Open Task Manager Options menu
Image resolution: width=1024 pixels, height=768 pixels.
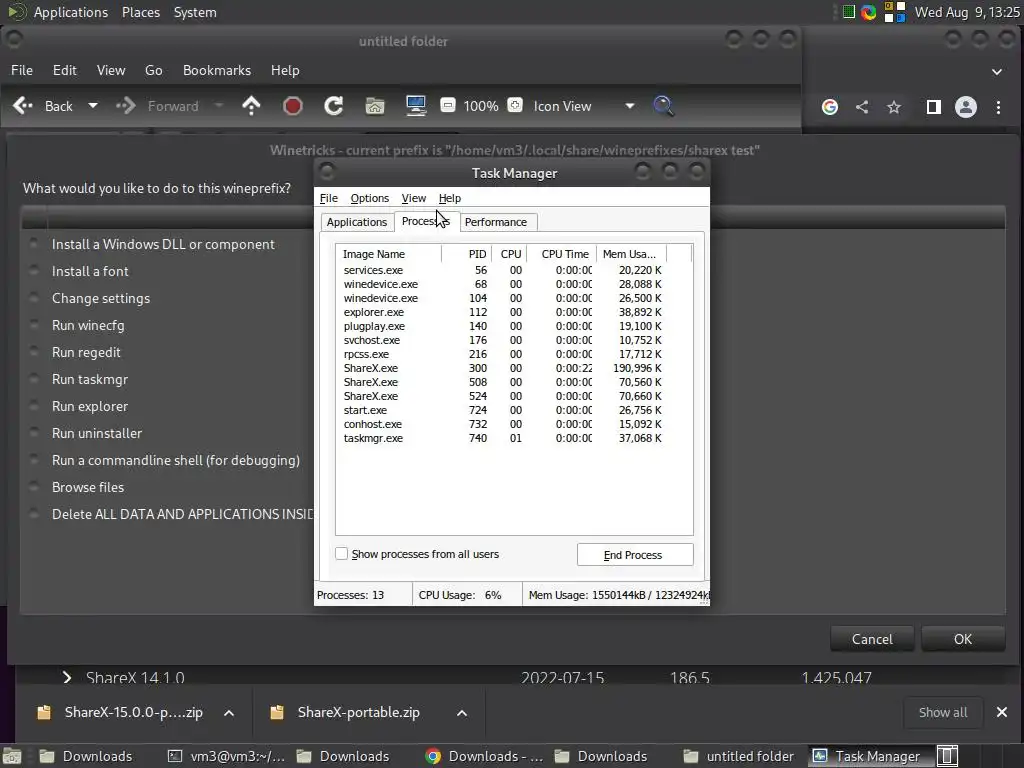click(370, 198)
